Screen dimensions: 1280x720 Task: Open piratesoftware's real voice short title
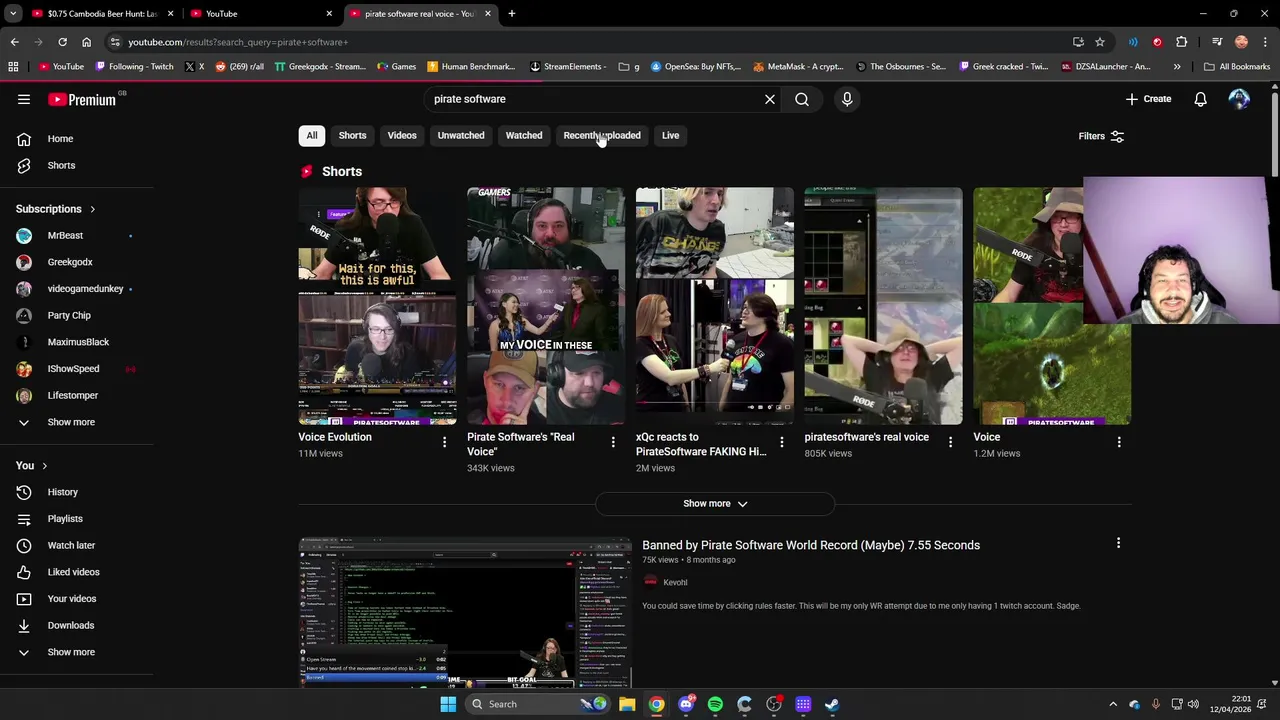(866, 437)
